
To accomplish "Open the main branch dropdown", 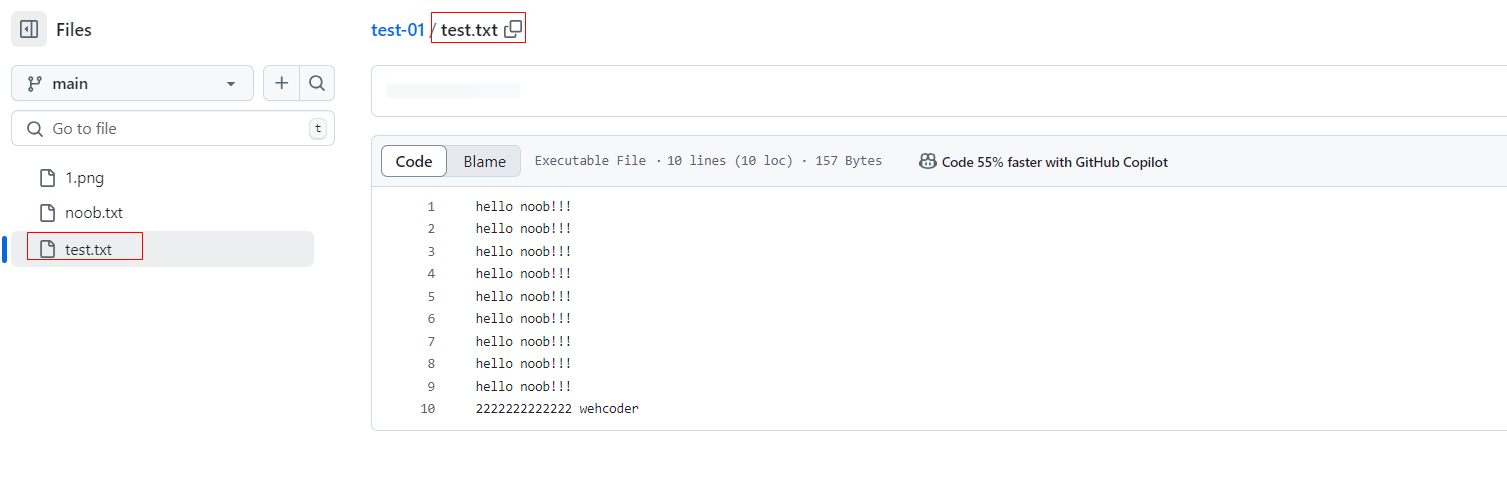I will tap(132, 84).
